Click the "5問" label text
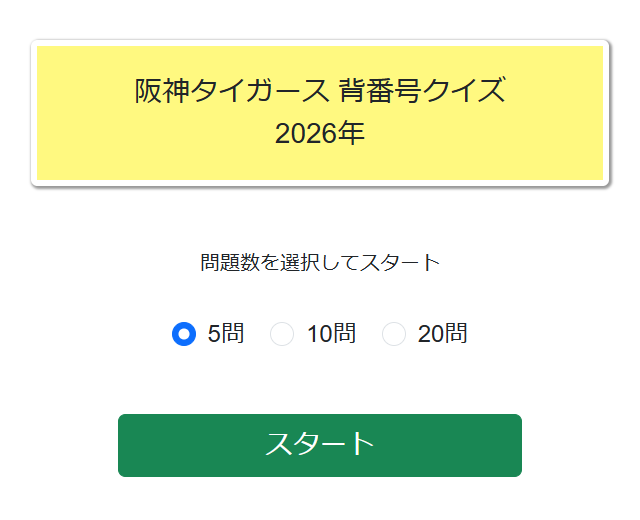The width and height of the screenshot is (640, 520). pos(226,334)
